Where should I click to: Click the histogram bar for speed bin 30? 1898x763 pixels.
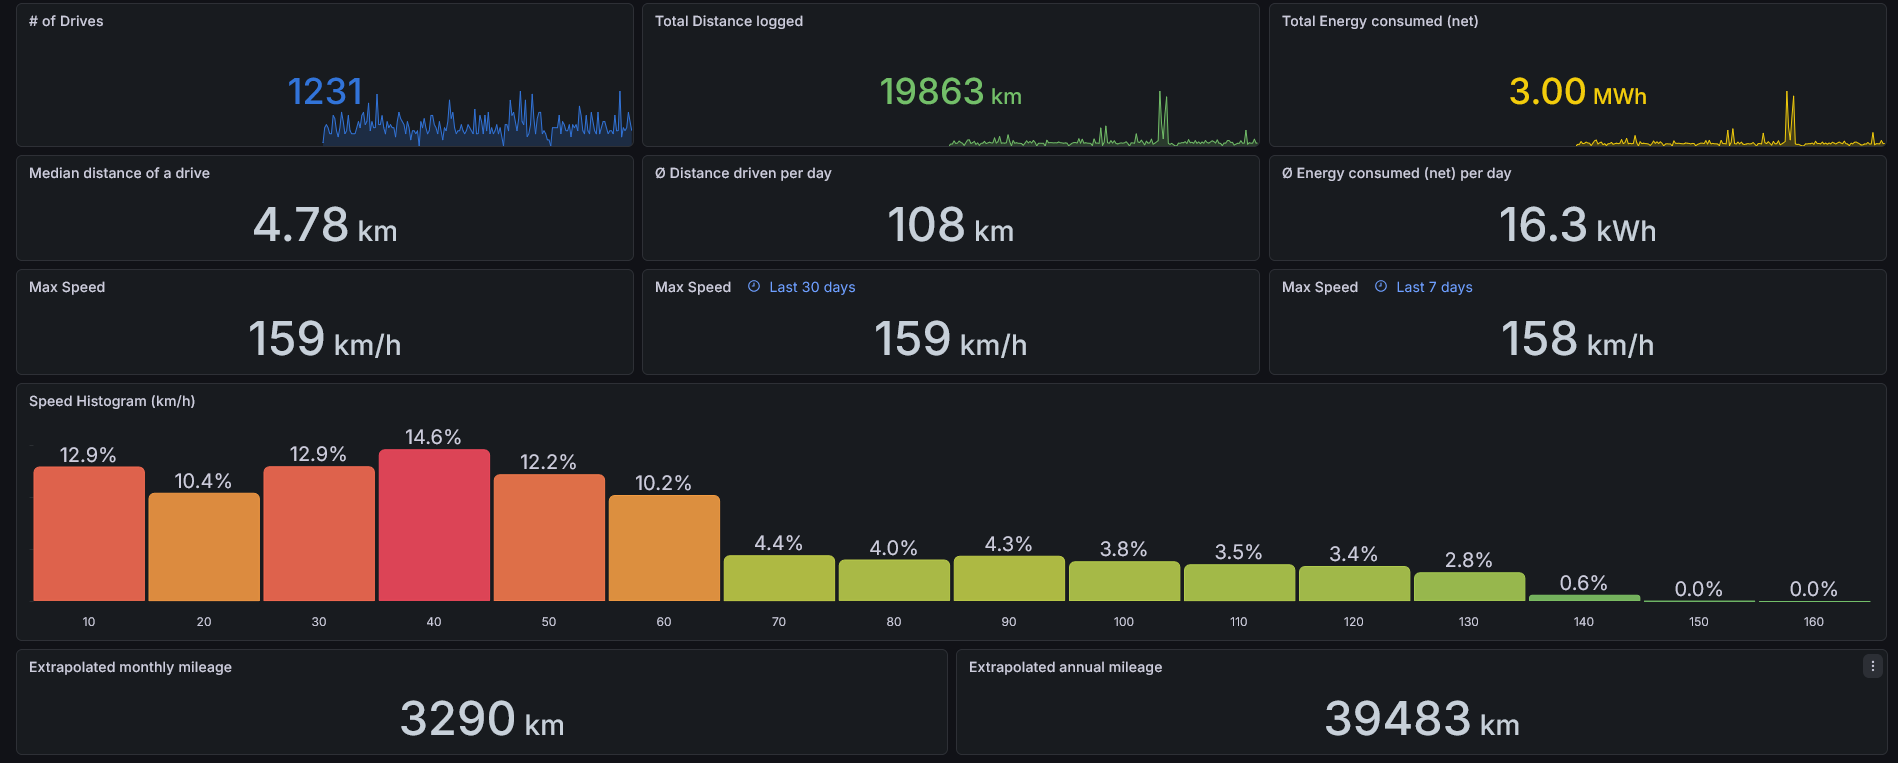(319, 534)
